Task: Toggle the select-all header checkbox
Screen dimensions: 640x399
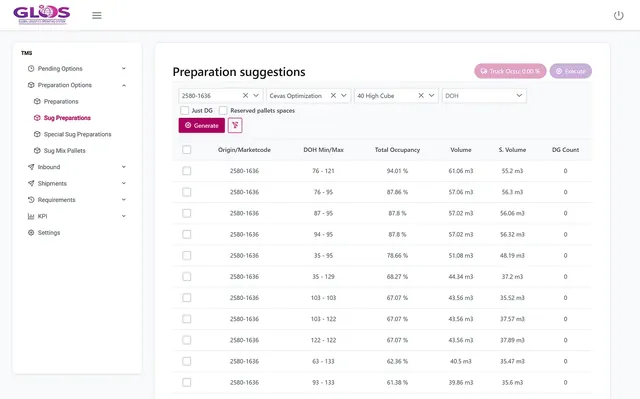Action: [x=187, y=150]
